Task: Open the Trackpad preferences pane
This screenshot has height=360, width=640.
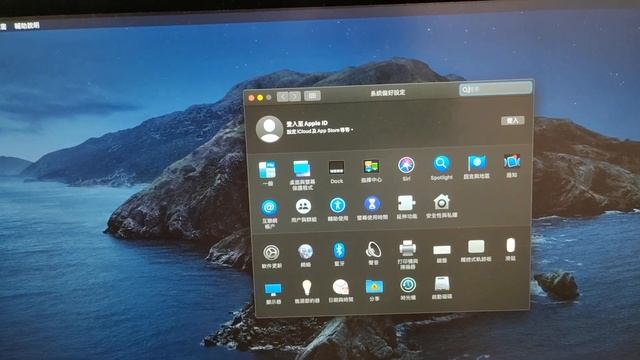Action: tap(476, 247)
